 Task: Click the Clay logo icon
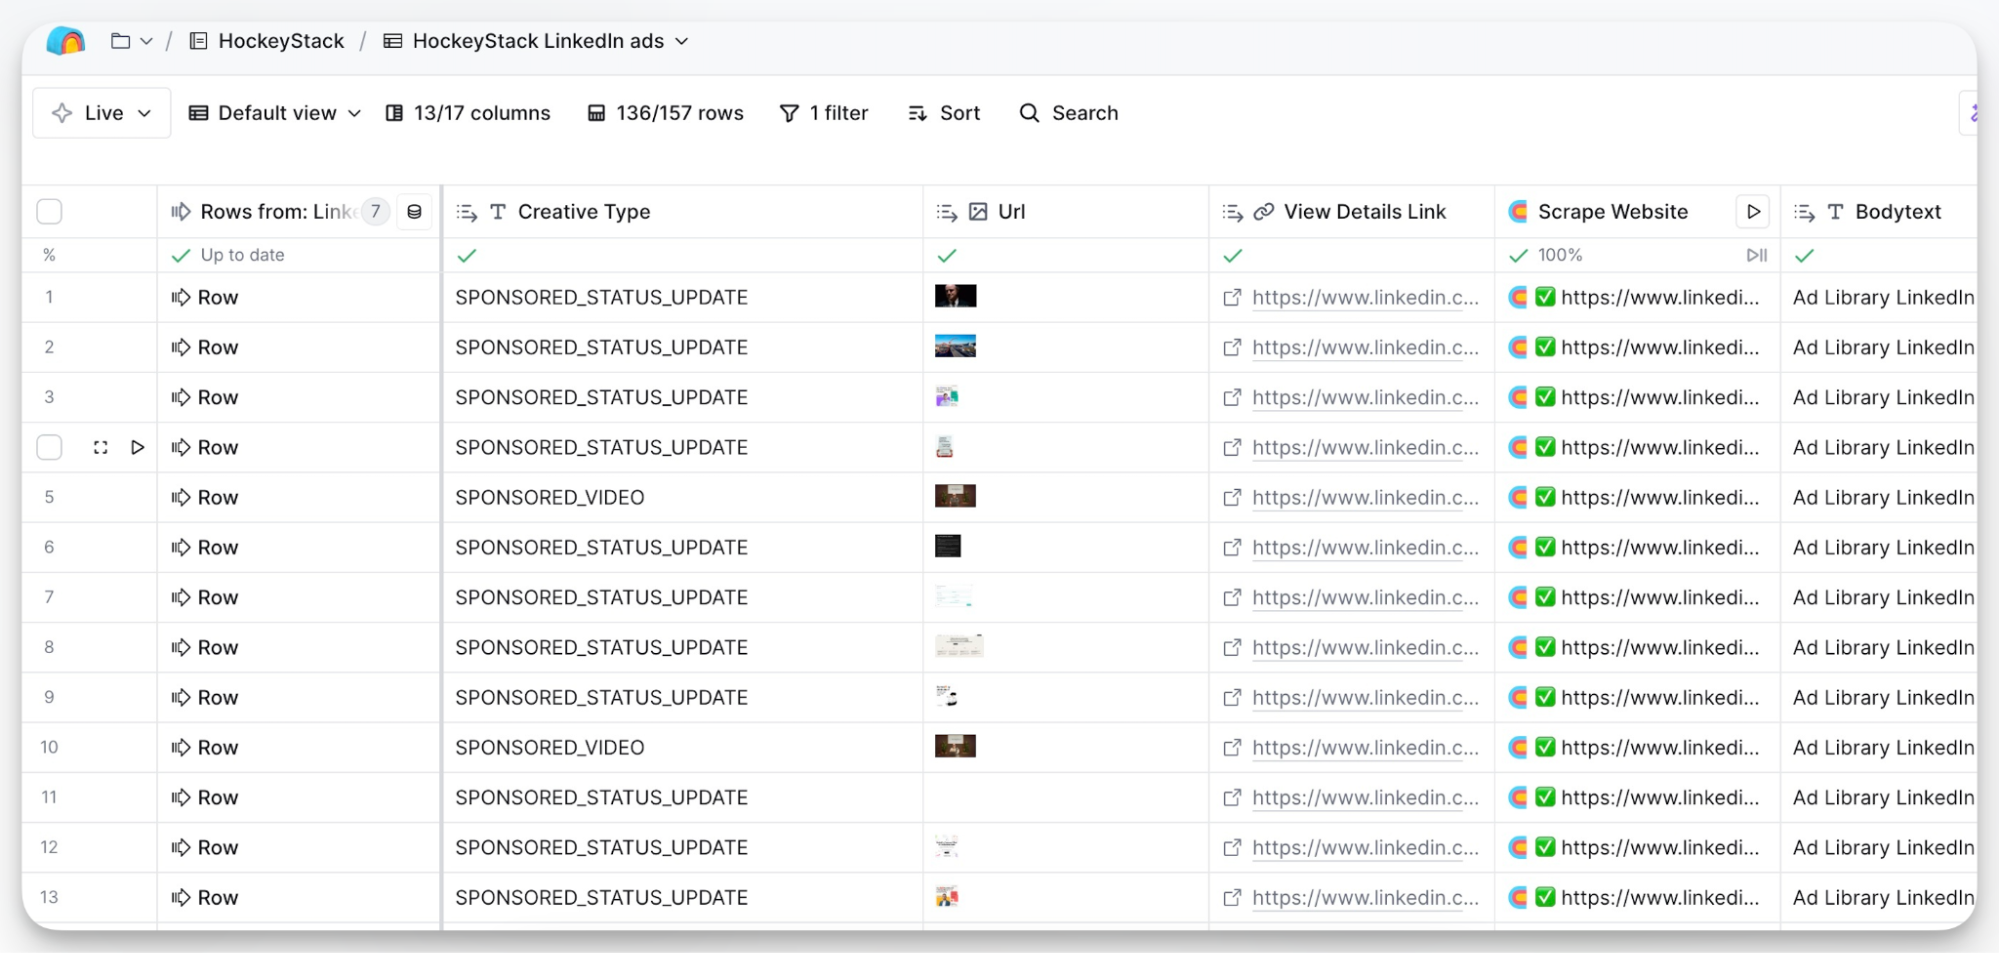click(64, 41)
